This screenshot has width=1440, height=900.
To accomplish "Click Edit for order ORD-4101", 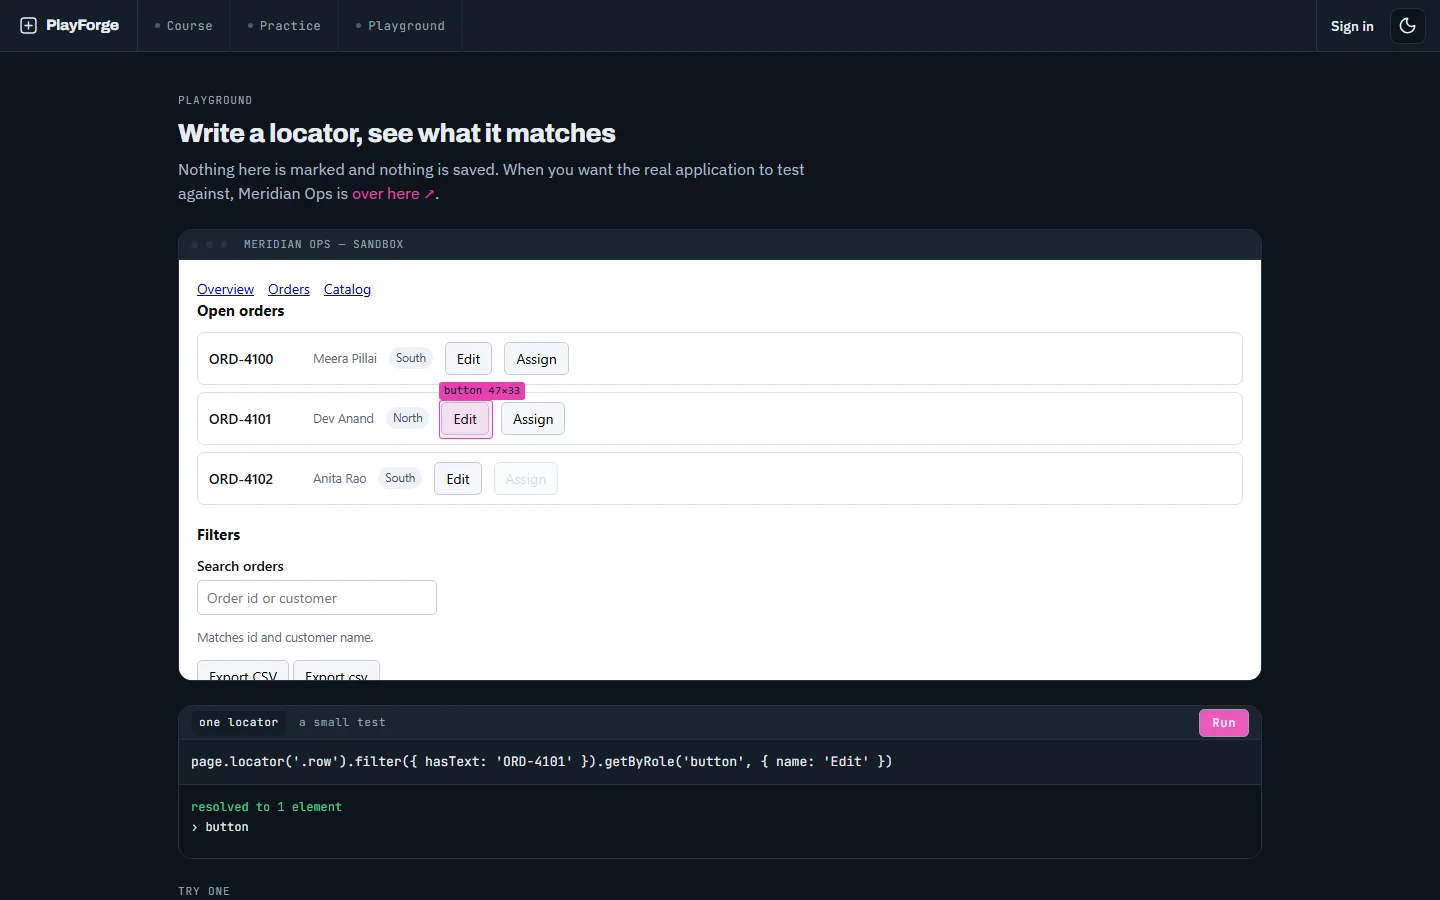I will pos(465,419).
